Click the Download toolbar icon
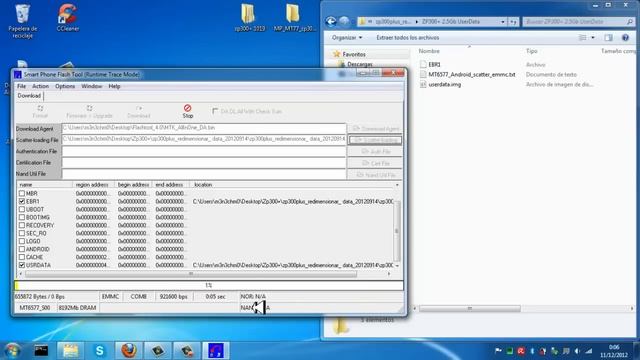Screen dimensions: 640x360 (139, 111)
